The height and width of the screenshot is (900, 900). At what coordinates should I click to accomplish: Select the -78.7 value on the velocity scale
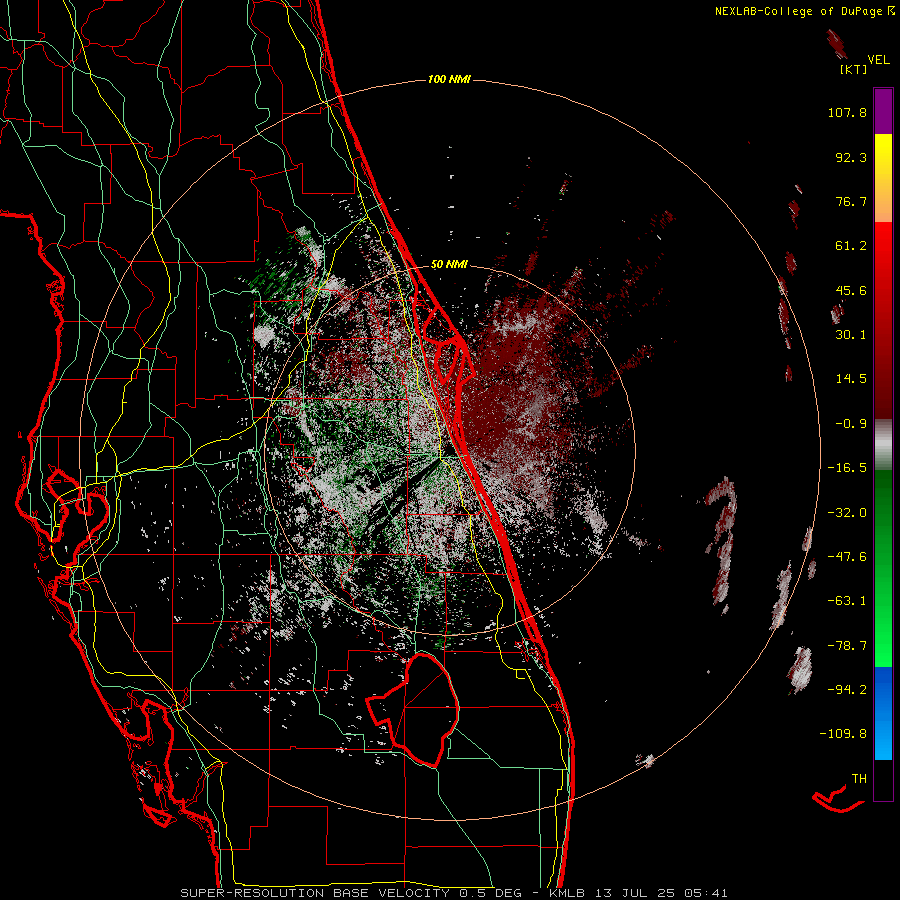click(x=847, y=646)
